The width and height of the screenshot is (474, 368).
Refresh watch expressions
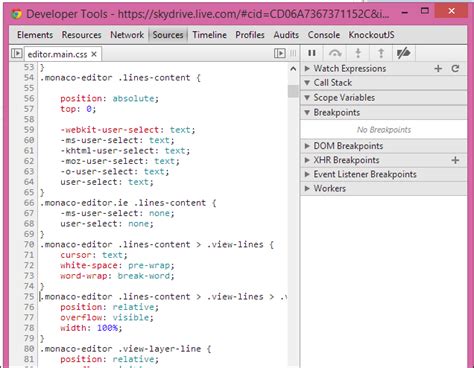(x=455, y=69)
